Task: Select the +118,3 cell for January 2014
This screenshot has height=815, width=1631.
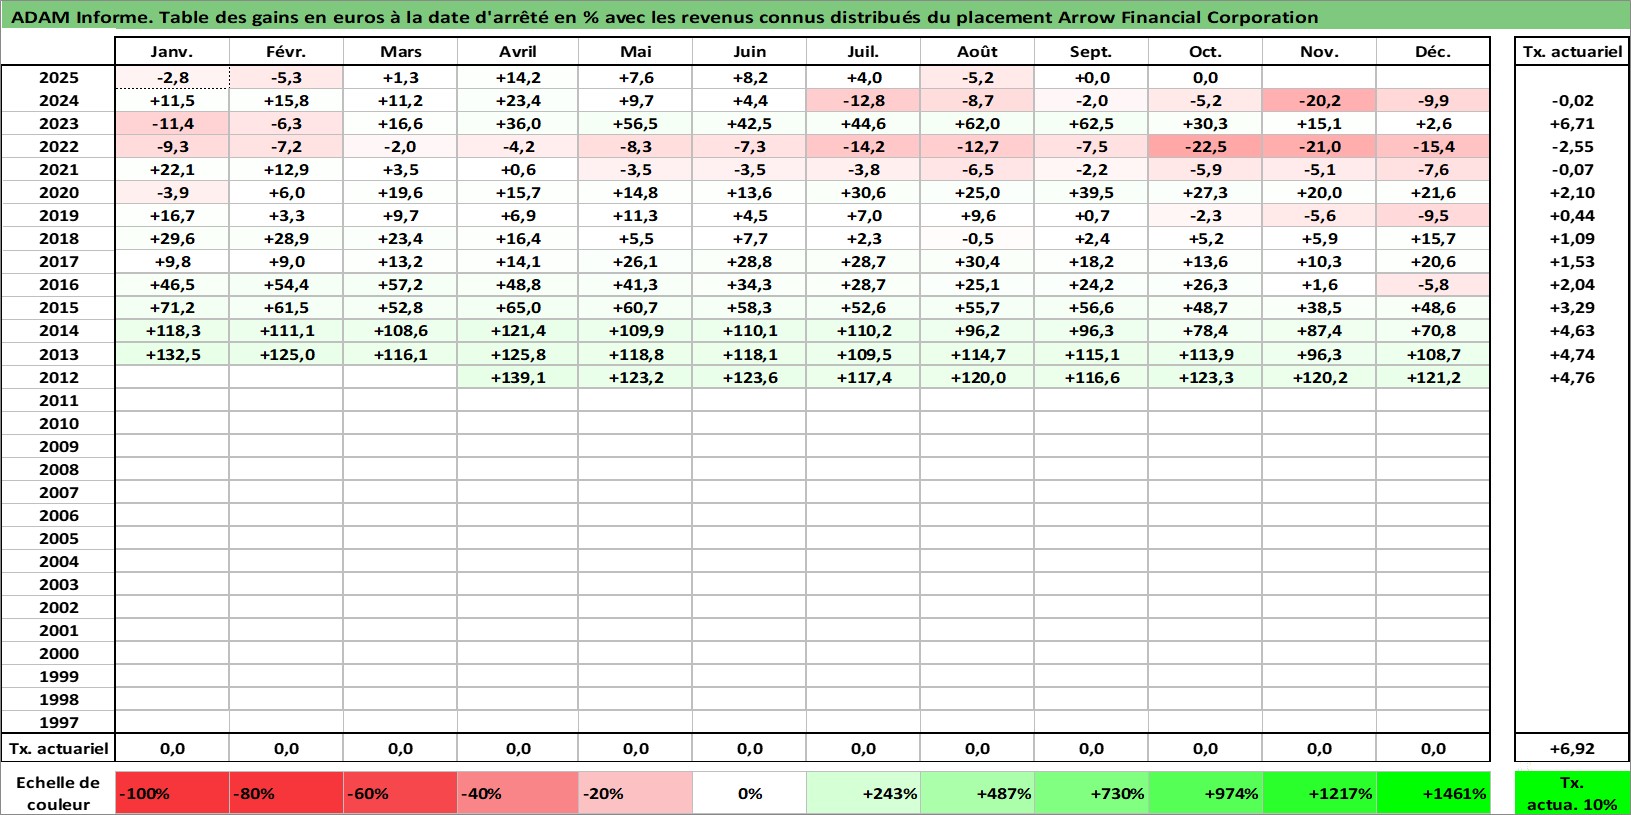Action: click(x=172, y=330)
